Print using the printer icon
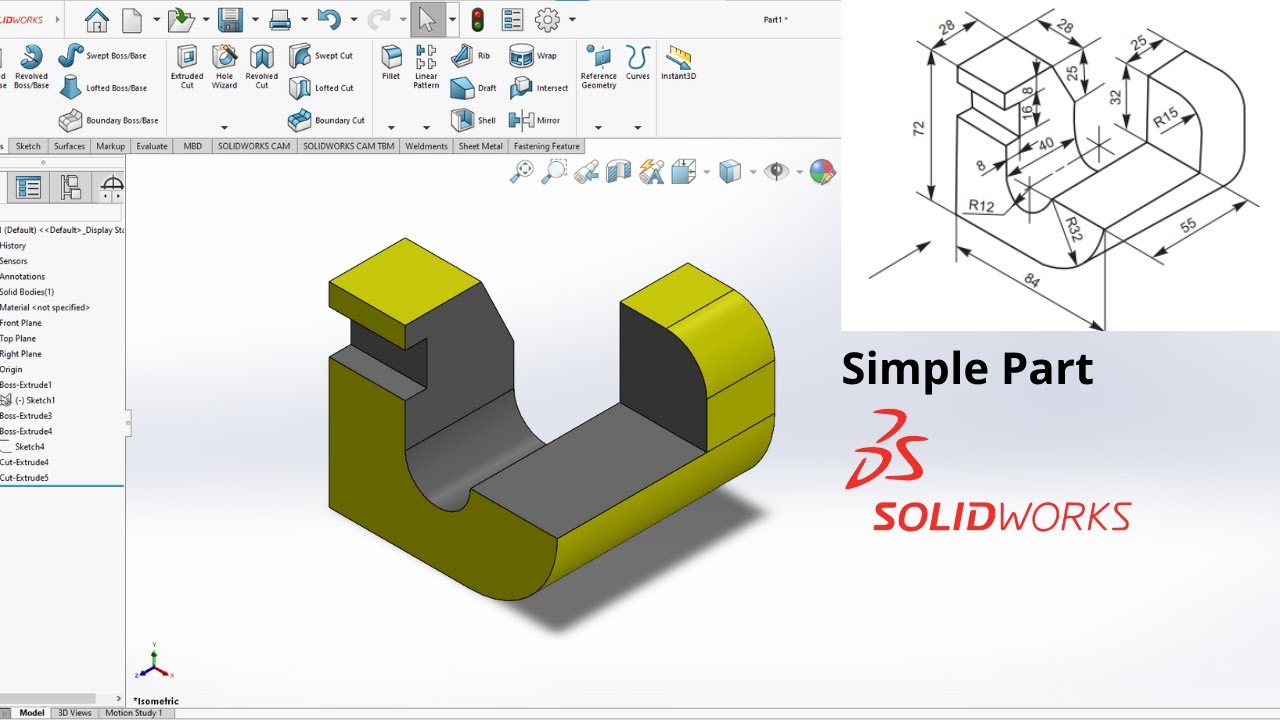Screen dimensions: 1280x720 (281, 19)
